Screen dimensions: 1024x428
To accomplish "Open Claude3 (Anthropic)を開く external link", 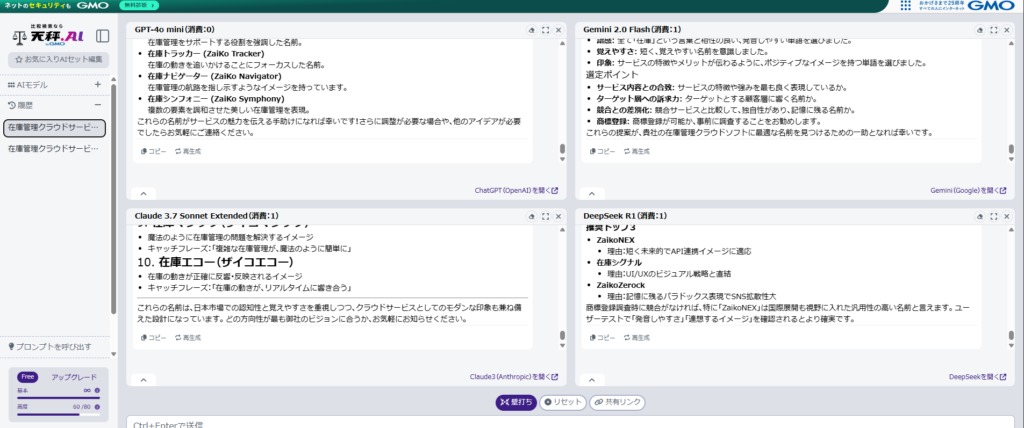I will click(x=514, y=377).
